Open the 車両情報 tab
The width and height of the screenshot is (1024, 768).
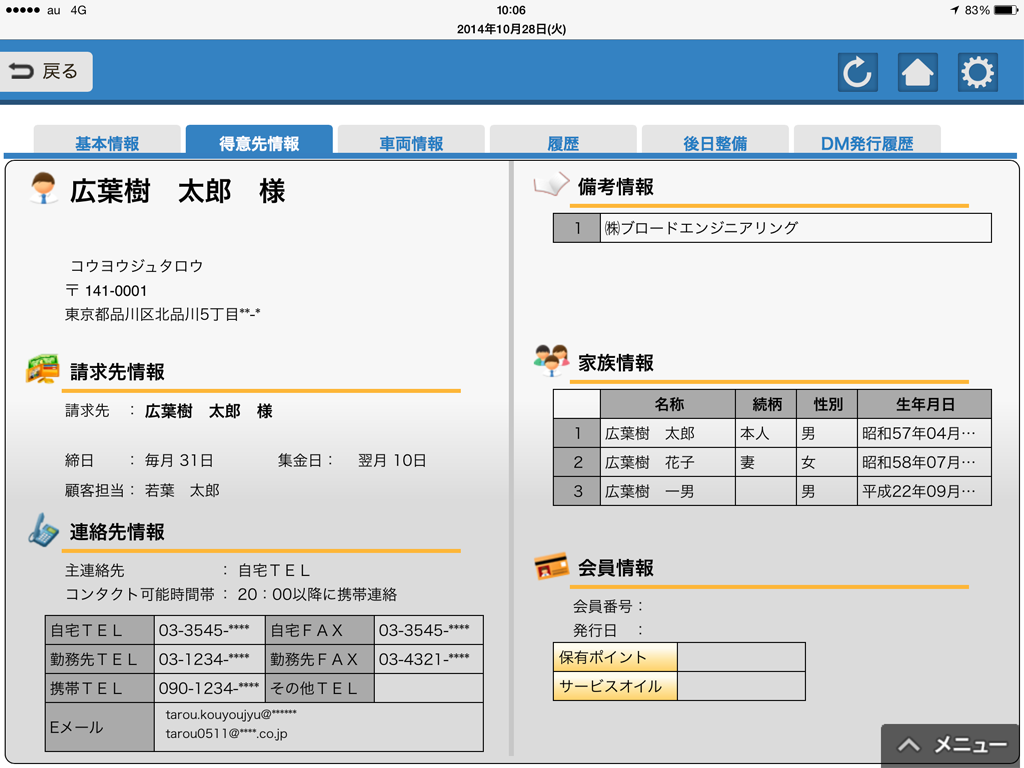pyautogui.click(x=411, y=142)
